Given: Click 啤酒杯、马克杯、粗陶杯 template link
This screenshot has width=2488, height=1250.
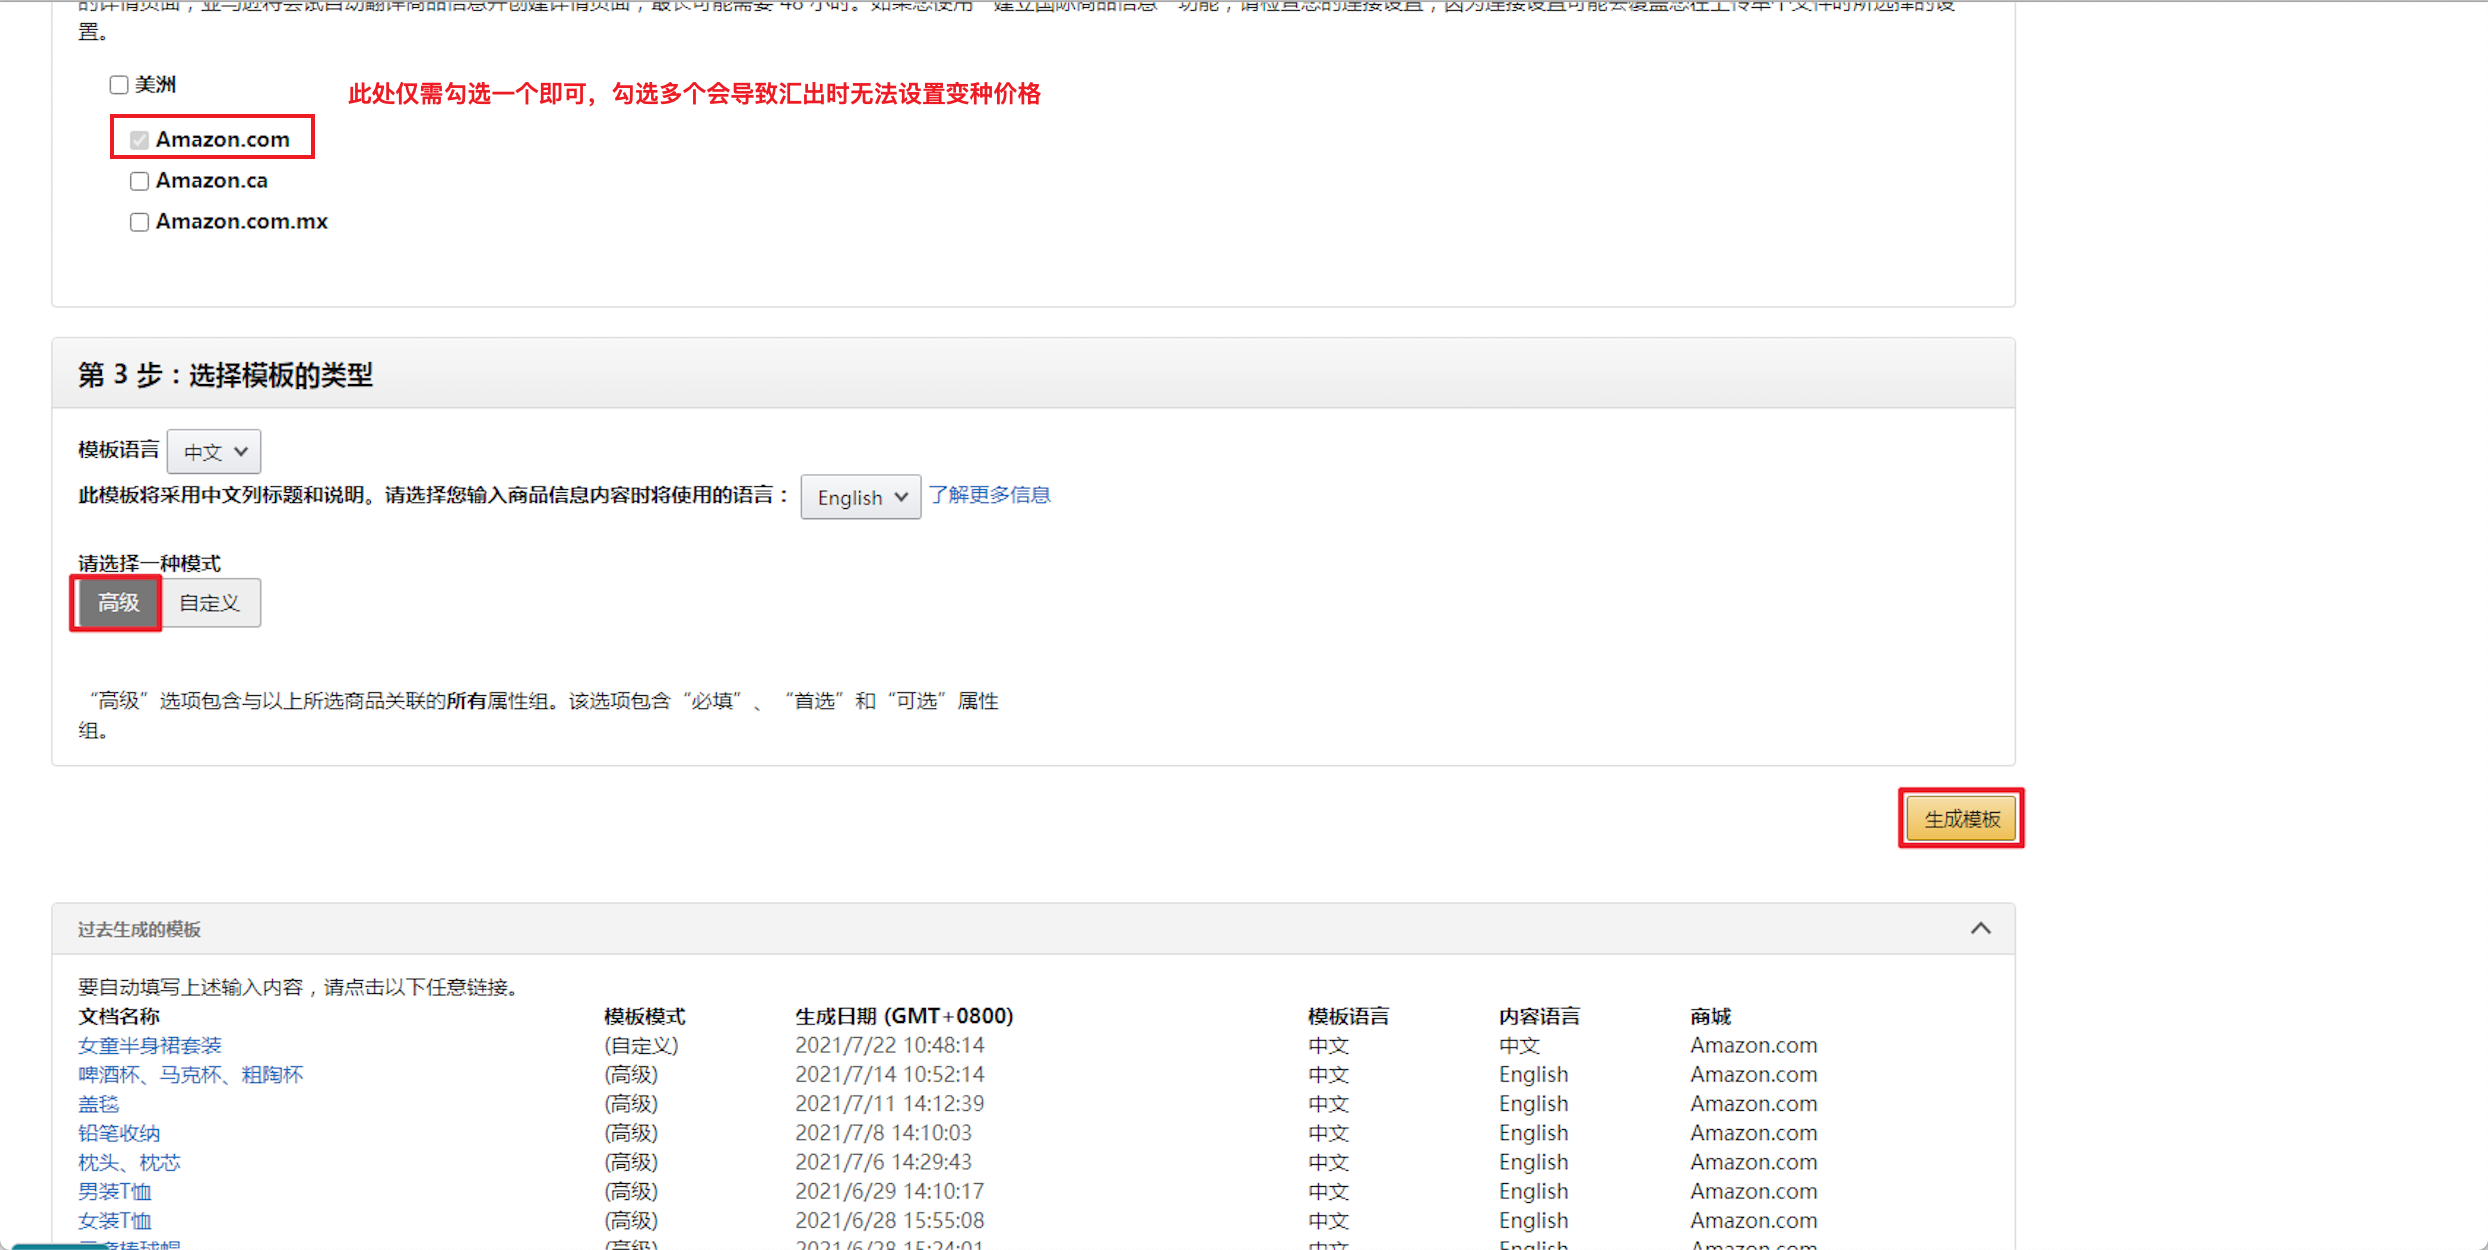Looking at the screenshot, I should point(190,1075).
